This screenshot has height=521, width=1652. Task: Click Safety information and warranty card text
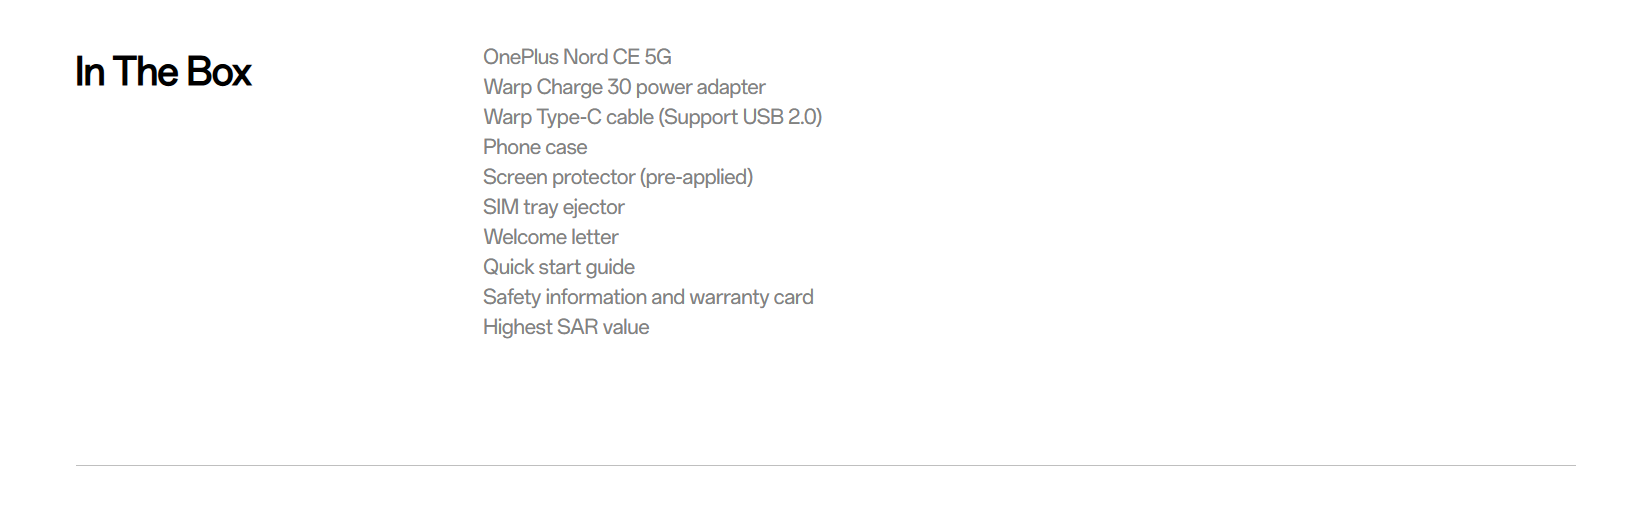(648, 297)
